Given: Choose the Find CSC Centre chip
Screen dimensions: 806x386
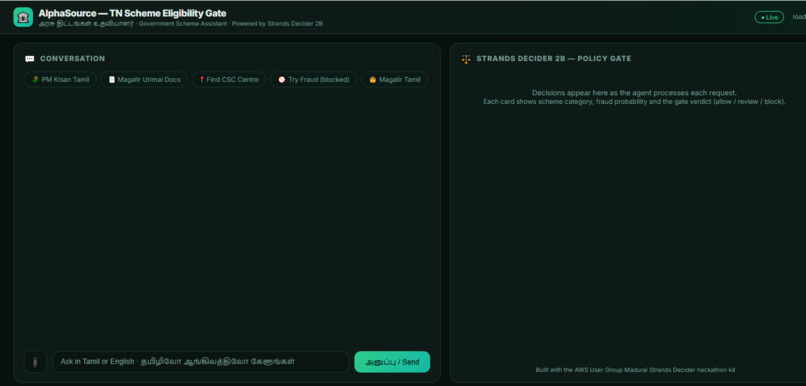Looking at the screenshot, I should [x=229, y=80].
